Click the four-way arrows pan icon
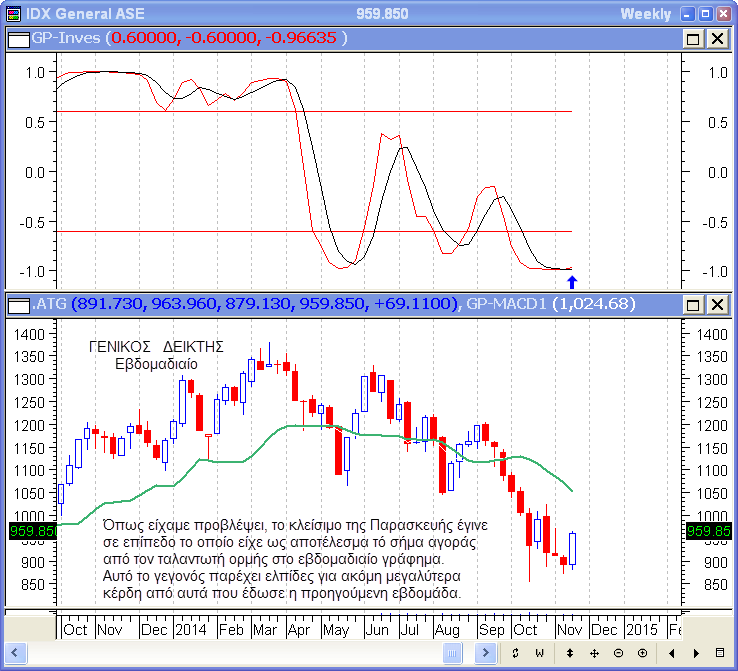Image resolution: width=738 pixels, height=671 pixels. point(594,653)
